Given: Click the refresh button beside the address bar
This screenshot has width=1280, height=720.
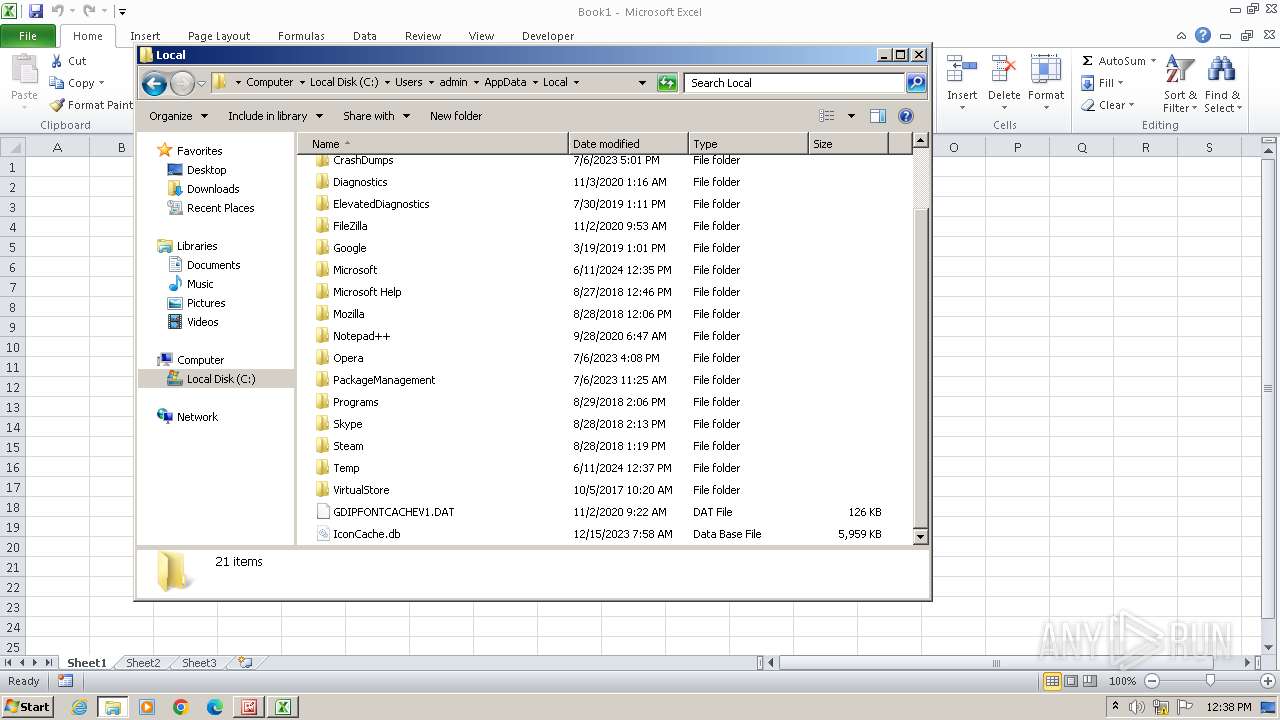Looking at the screenshot, I should (667, 83).
